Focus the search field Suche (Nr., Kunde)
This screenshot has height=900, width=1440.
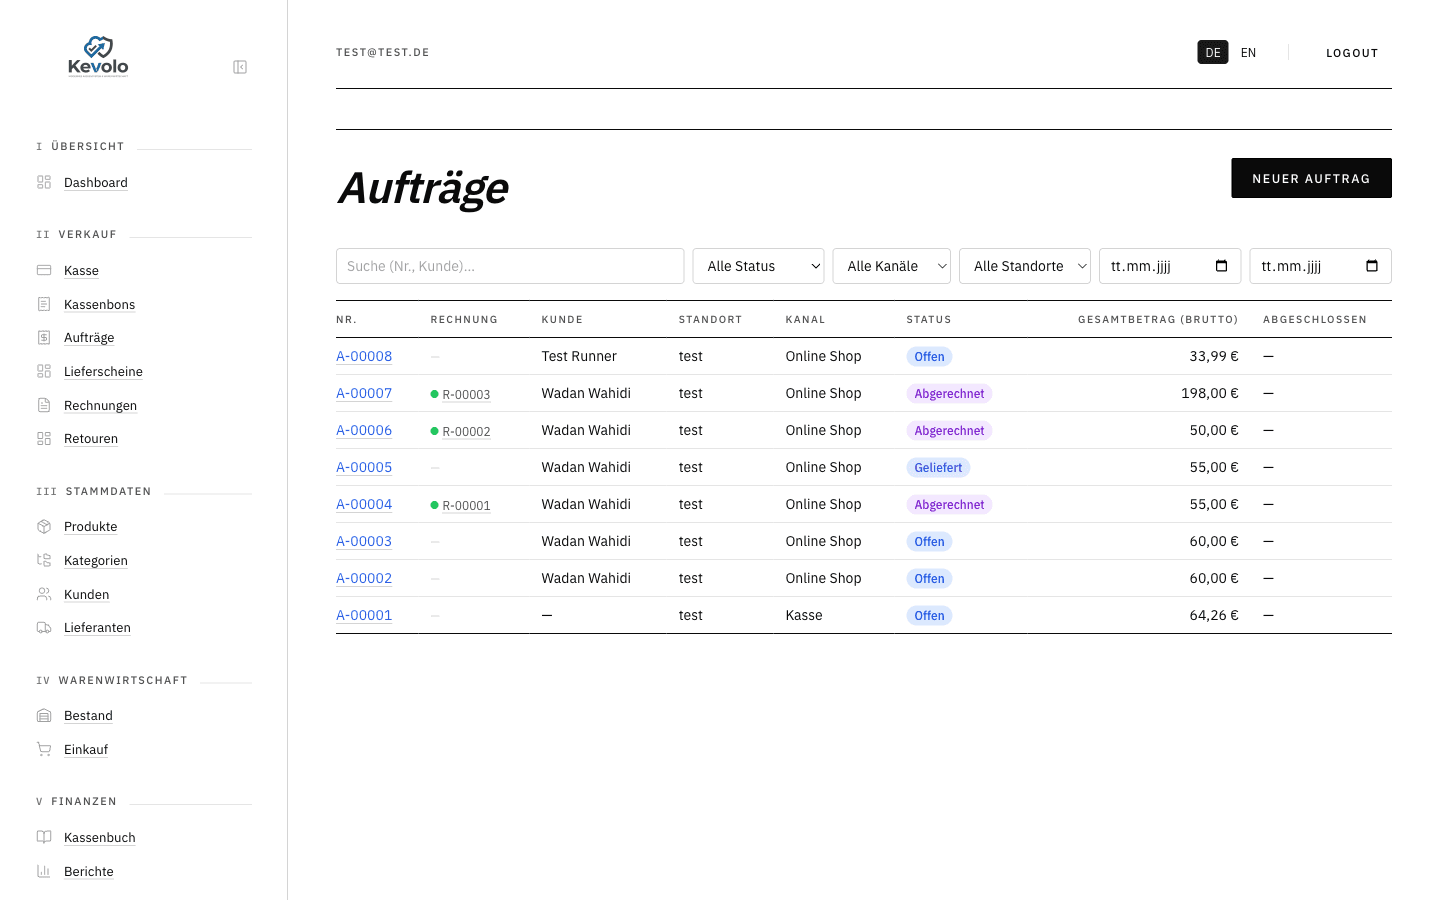click(510, 266)
